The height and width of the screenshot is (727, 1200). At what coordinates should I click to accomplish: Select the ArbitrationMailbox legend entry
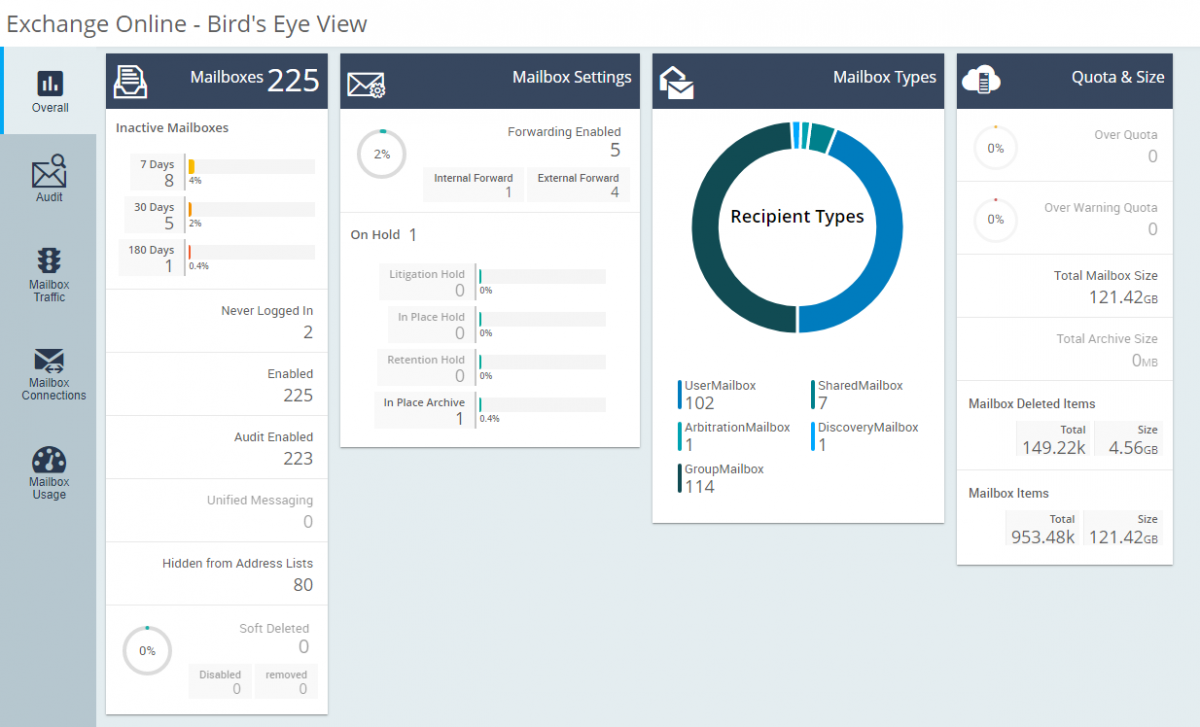[734, 437]
